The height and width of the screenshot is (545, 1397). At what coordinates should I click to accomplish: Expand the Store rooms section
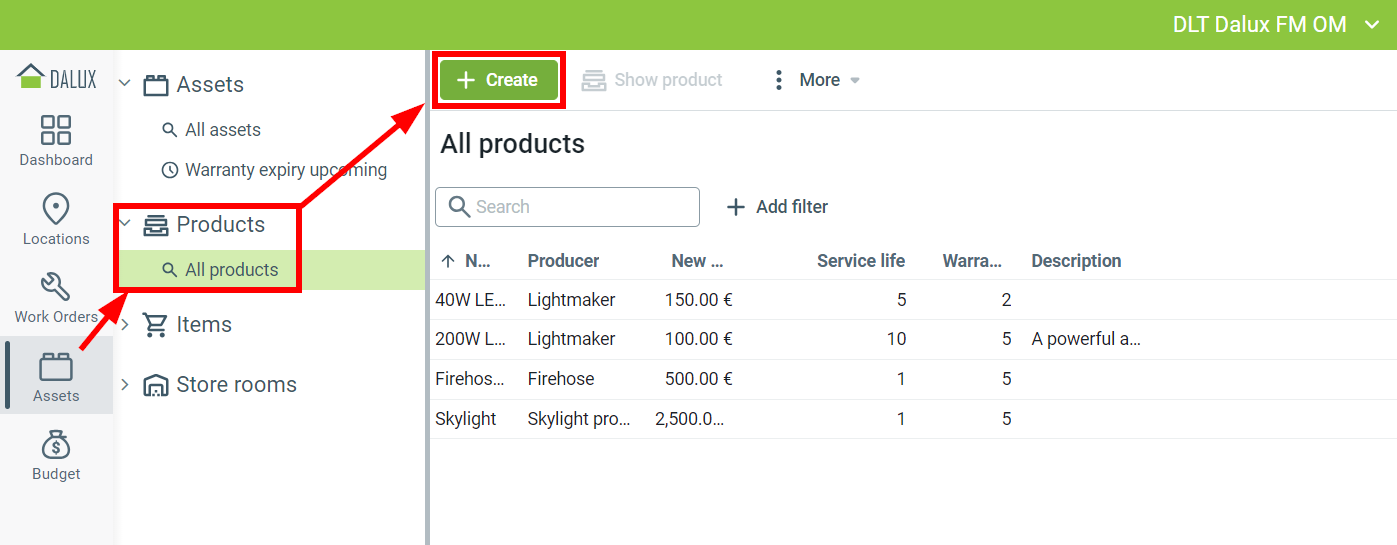pos(125,385)
